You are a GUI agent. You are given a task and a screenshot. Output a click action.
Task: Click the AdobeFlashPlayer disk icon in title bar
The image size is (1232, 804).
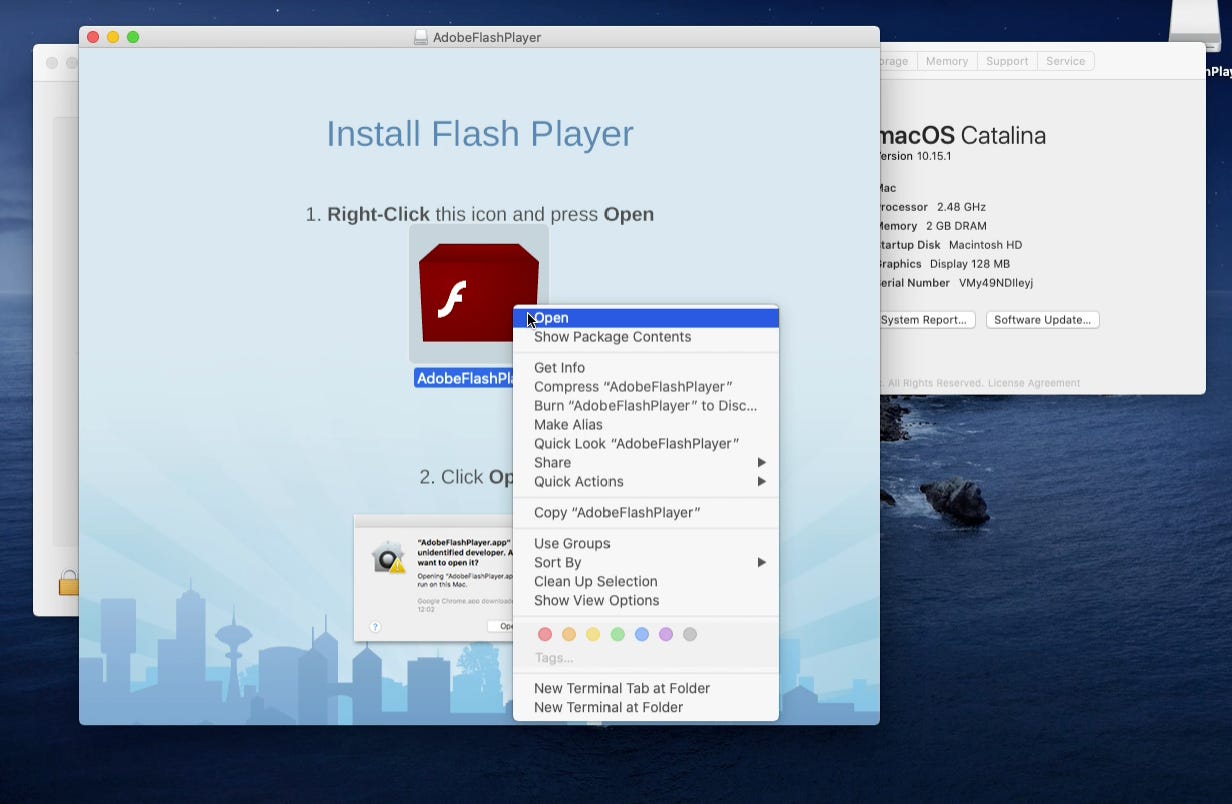tap(421, 37)
